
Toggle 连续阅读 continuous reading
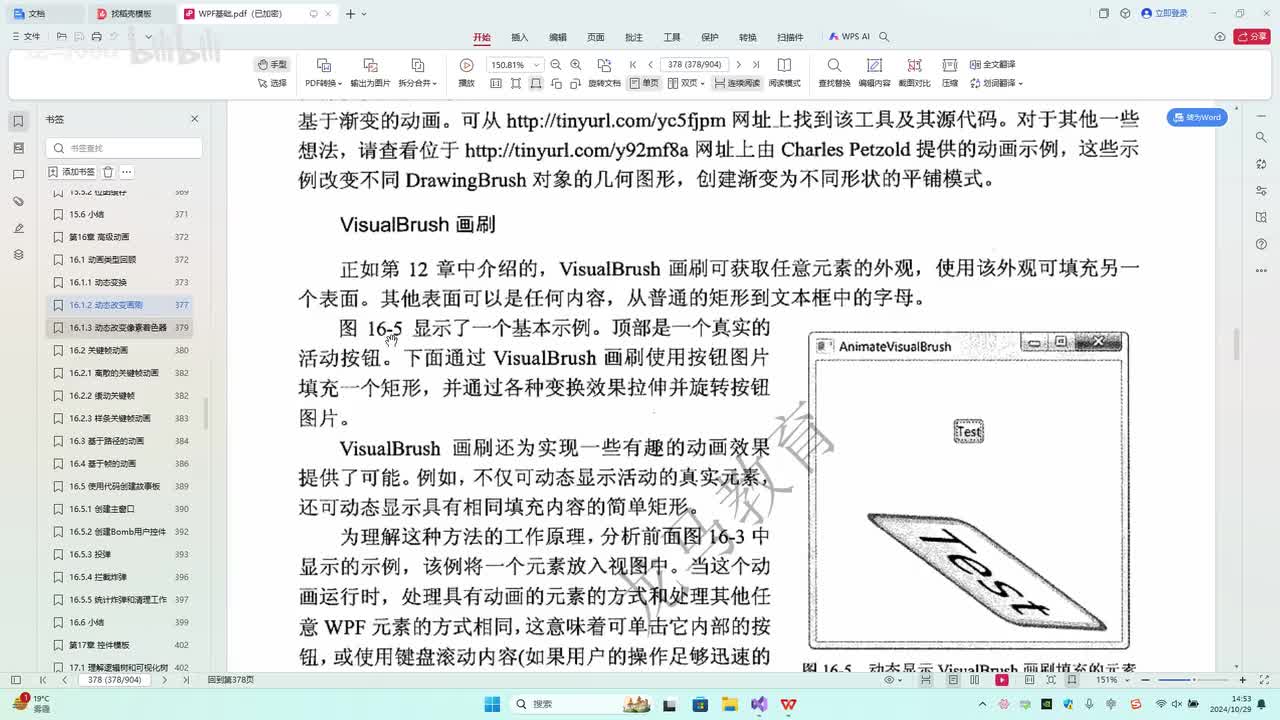click(737, 83)
